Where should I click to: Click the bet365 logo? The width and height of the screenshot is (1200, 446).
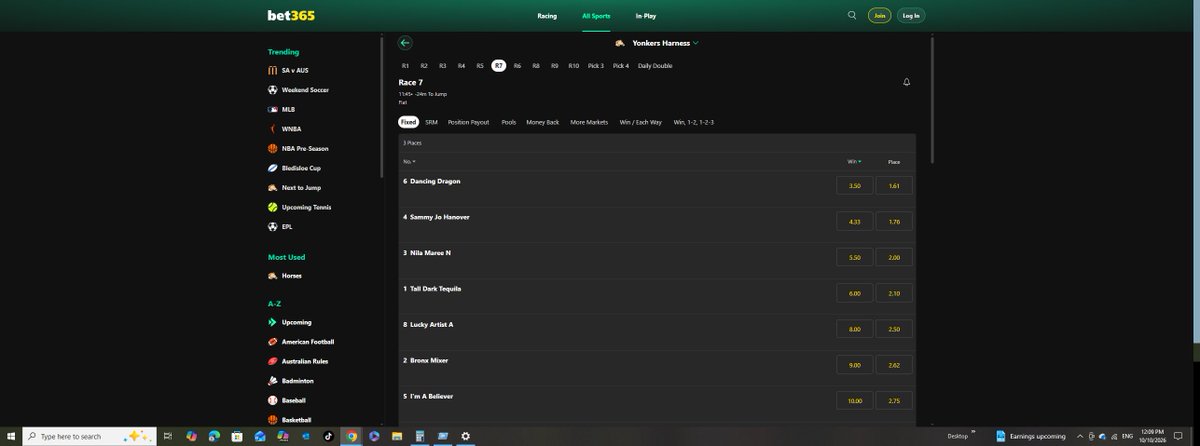pyautogui.click(x=291, y=15)
